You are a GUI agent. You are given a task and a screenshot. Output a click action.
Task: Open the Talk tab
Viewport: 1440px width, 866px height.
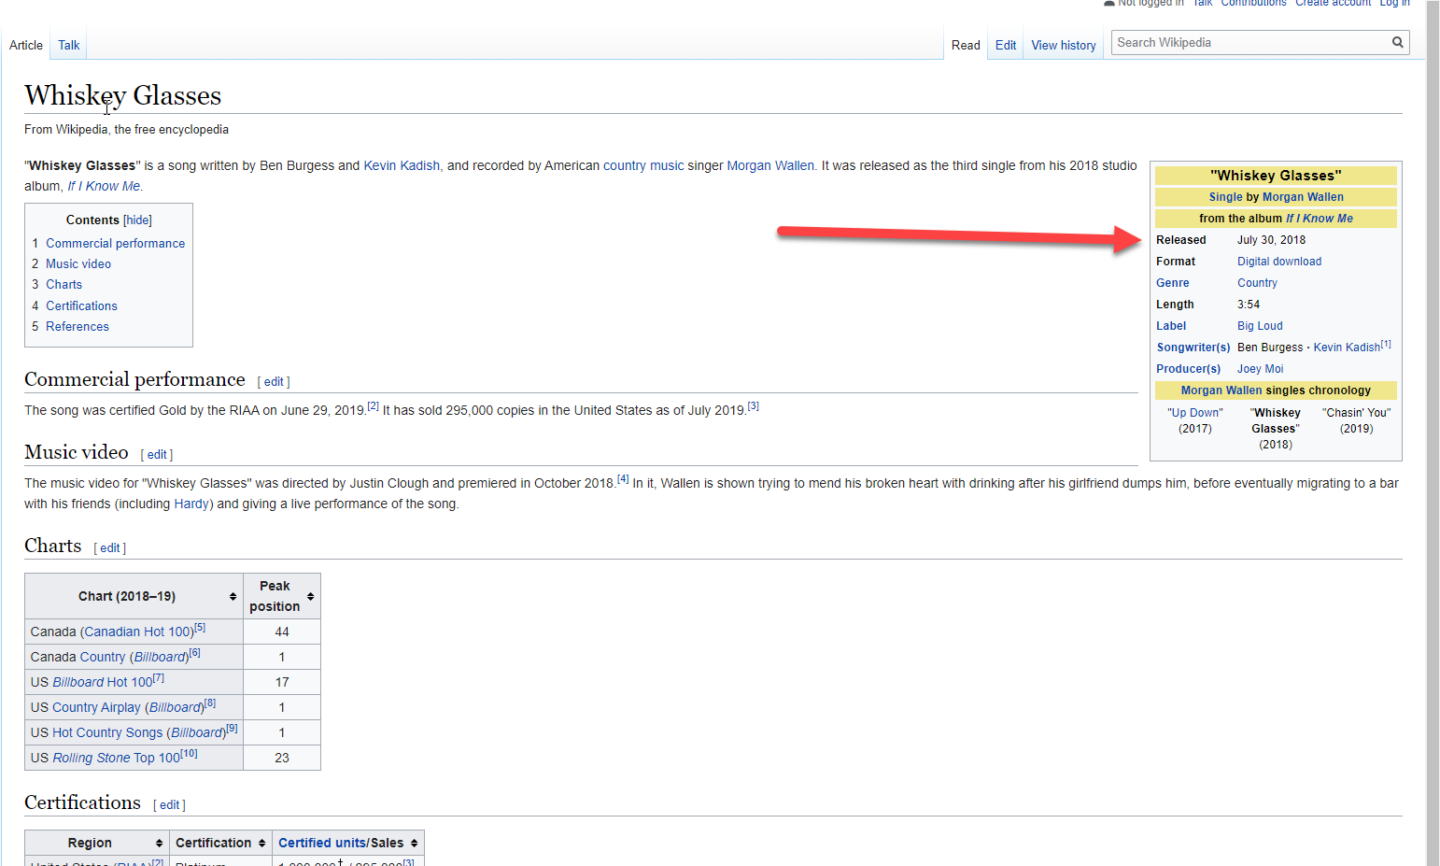[x=68, y=45]
